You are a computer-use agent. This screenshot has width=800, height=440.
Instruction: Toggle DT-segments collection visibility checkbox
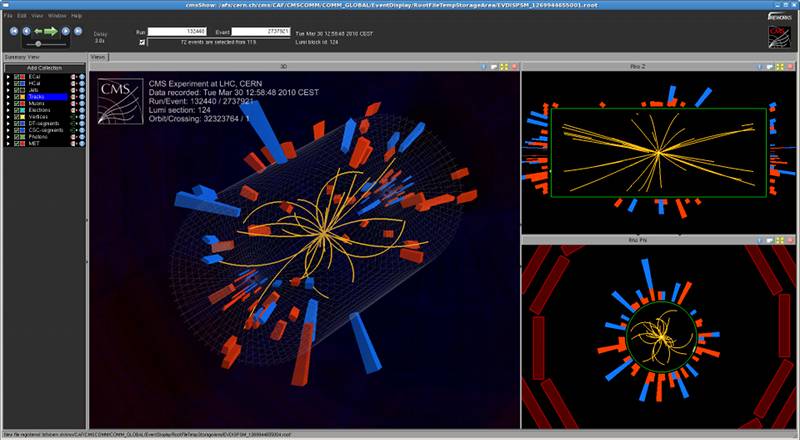pyautogui.click(x=16, y=124)
